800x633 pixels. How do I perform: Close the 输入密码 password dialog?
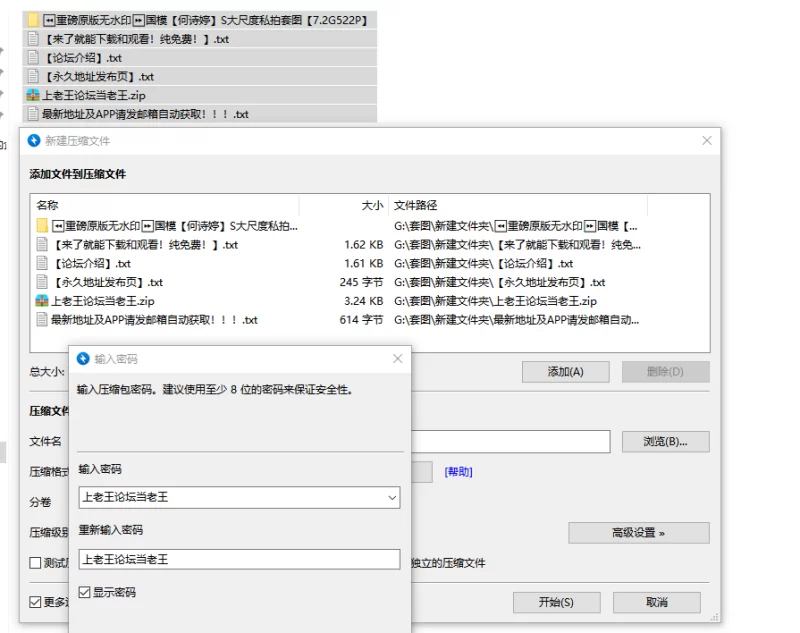(397, 359)
